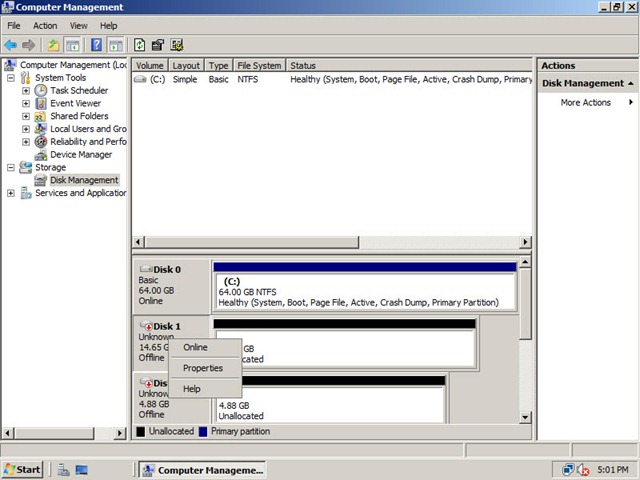The height and width of the screenshot is (480, 640).
Task: Expand the Event Viewer node
Action: coord(26,103)
